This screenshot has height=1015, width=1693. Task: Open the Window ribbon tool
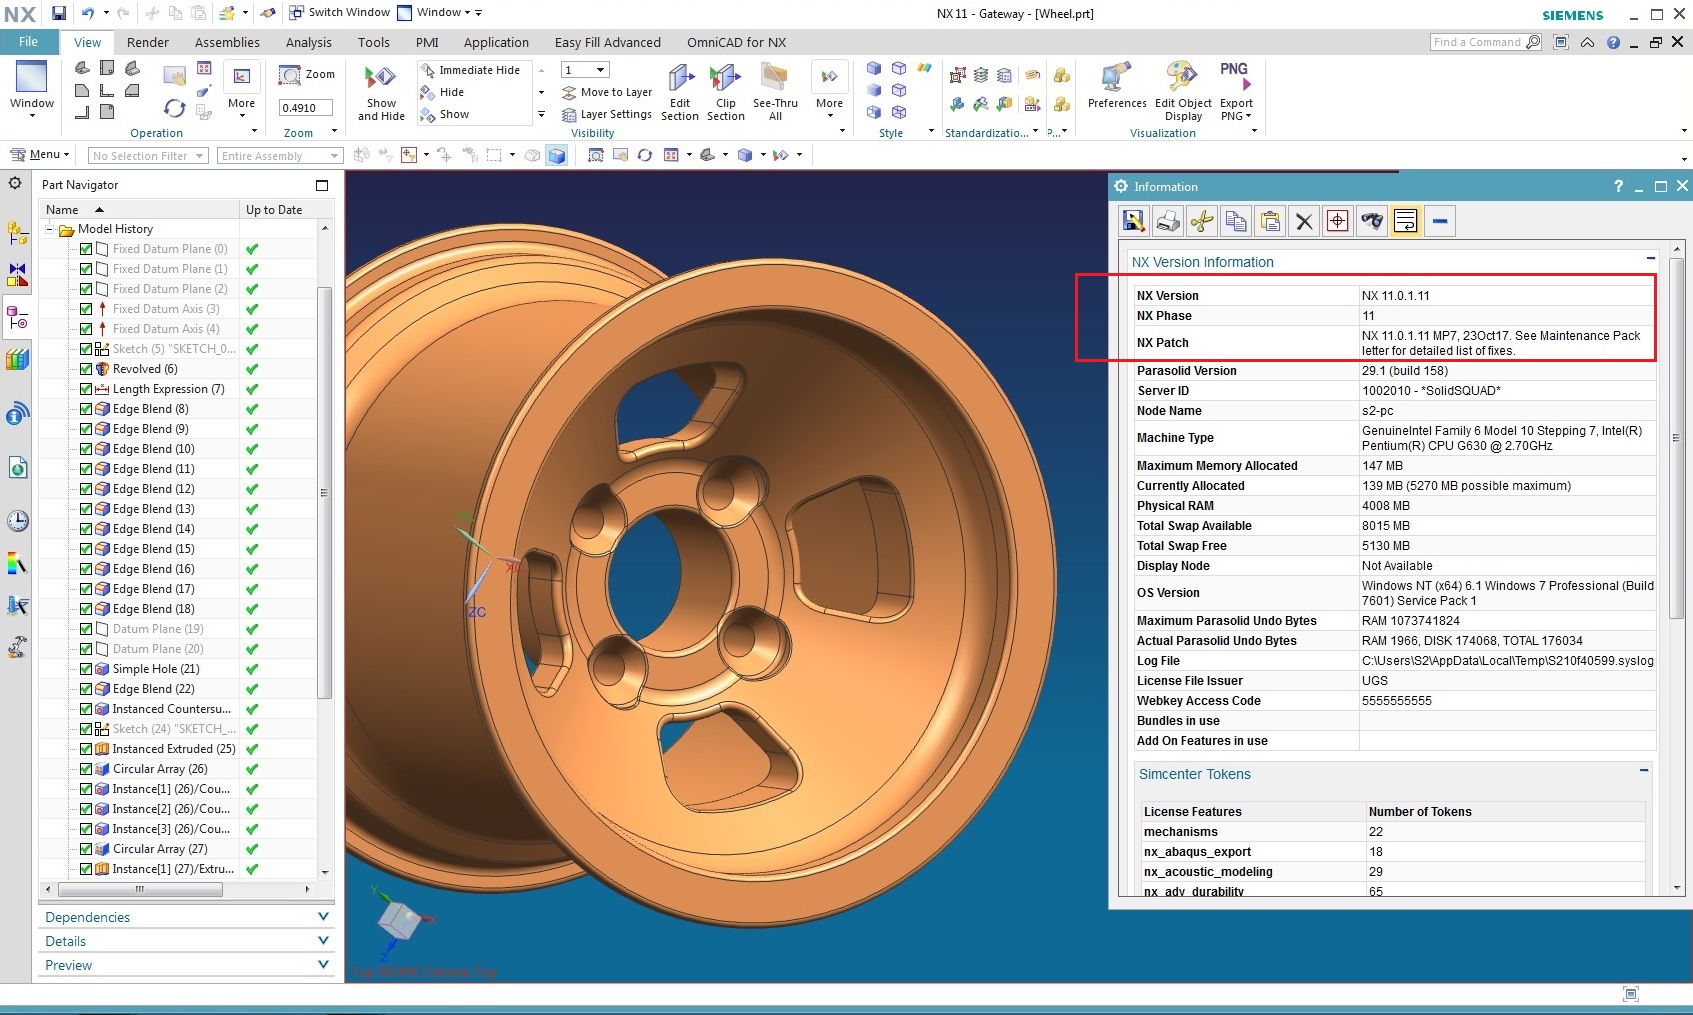tap(32, 88)
